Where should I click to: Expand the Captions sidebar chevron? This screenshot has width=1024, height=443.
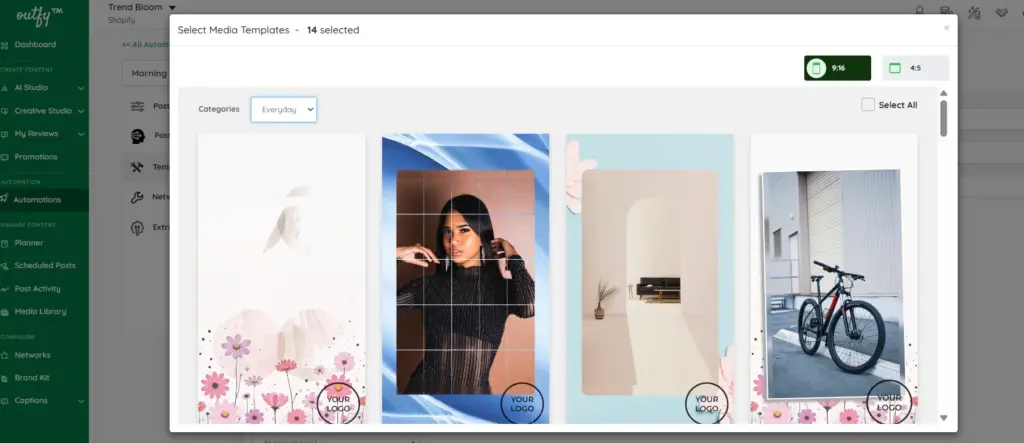click(81, 401)
